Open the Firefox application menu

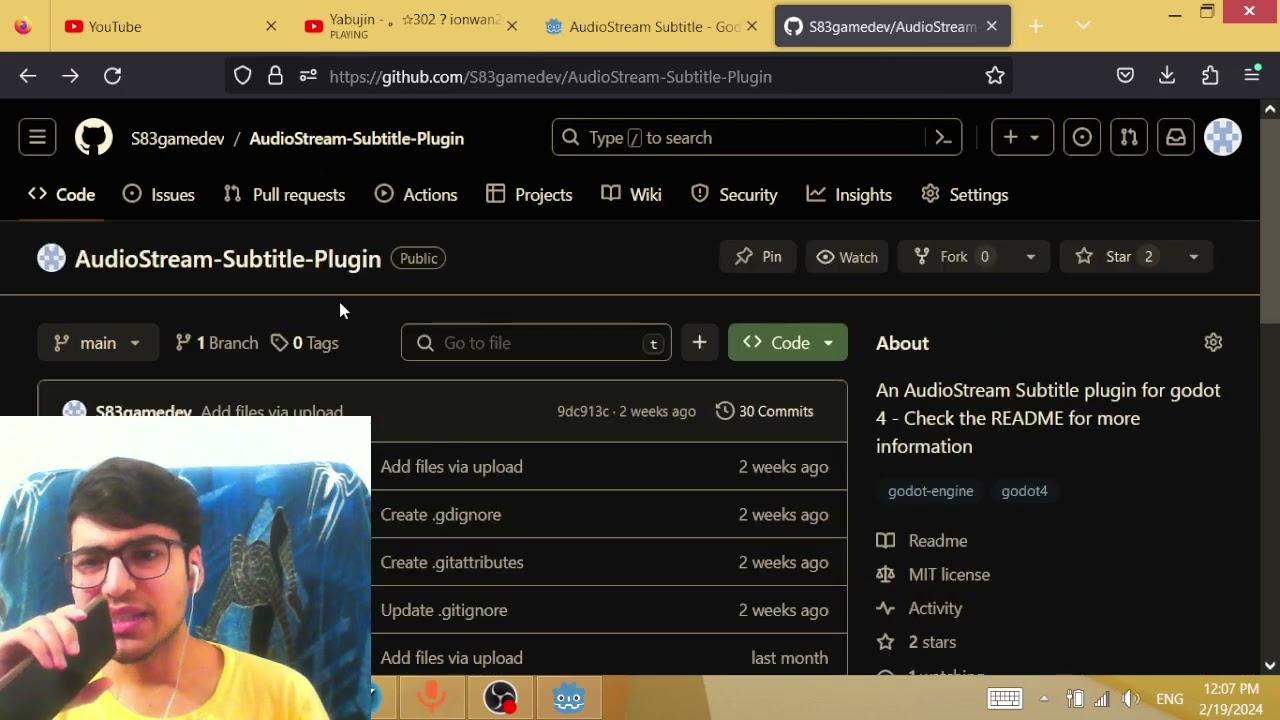pyautogui.click(x=1252, y=76)
